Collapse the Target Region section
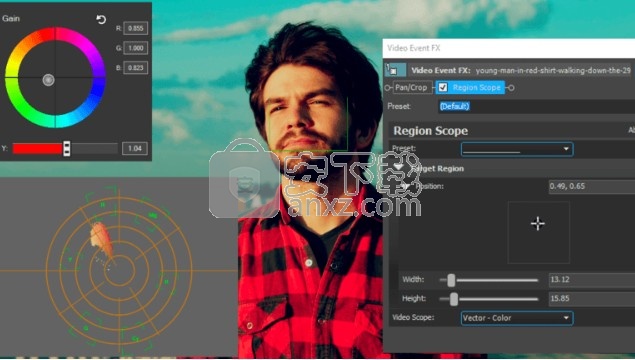The height and width of the screenshot is (360, 635). (x=399, y=168)
